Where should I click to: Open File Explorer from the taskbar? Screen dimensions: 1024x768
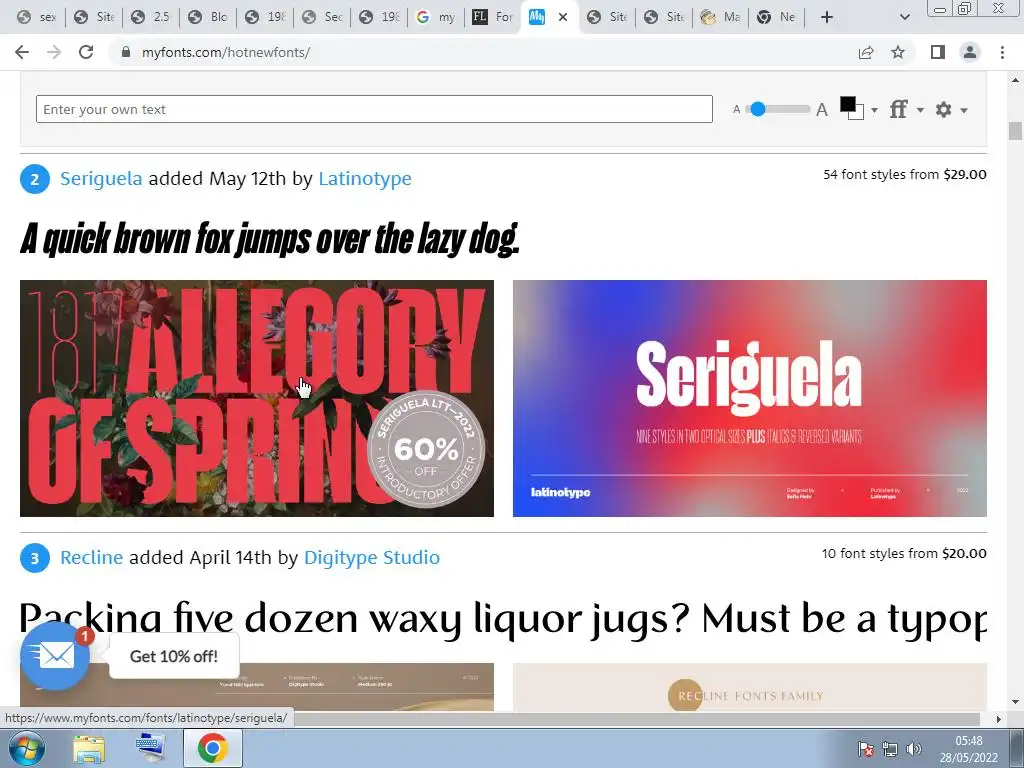89,748
